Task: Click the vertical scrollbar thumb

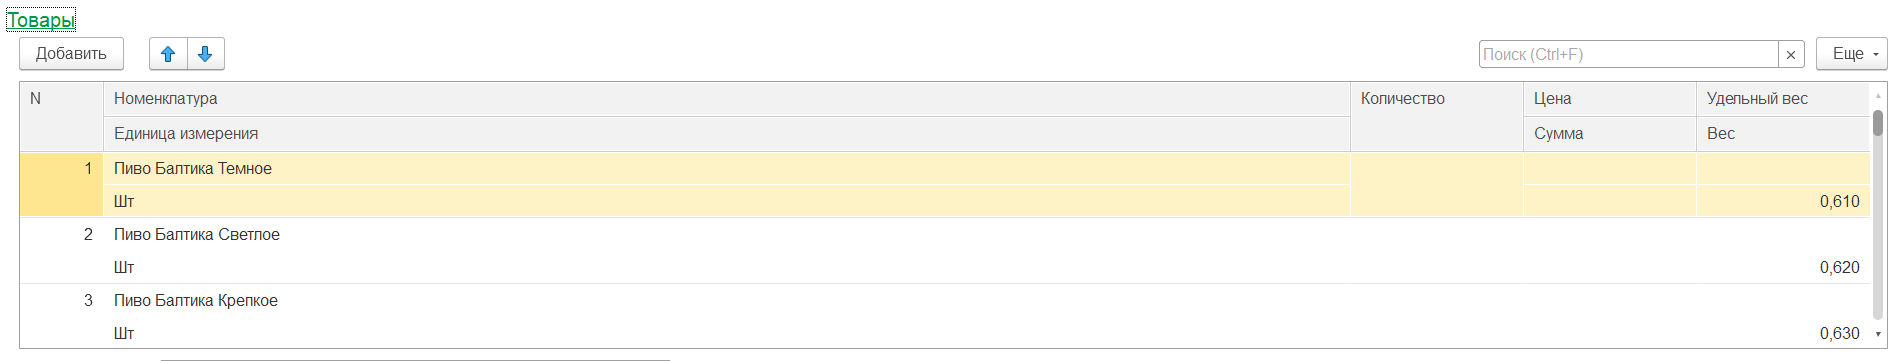Action: (x=1878, y=123)
